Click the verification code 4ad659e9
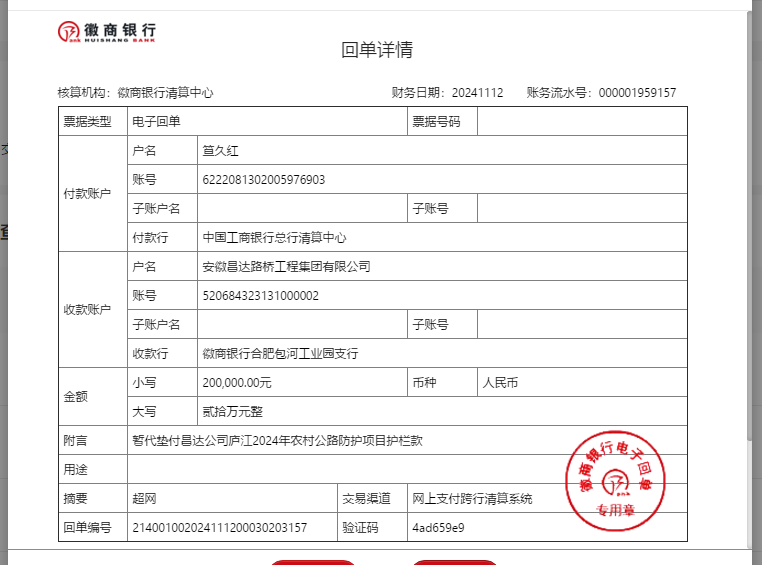Screen dimensions: 762x565 click(438, 528)
